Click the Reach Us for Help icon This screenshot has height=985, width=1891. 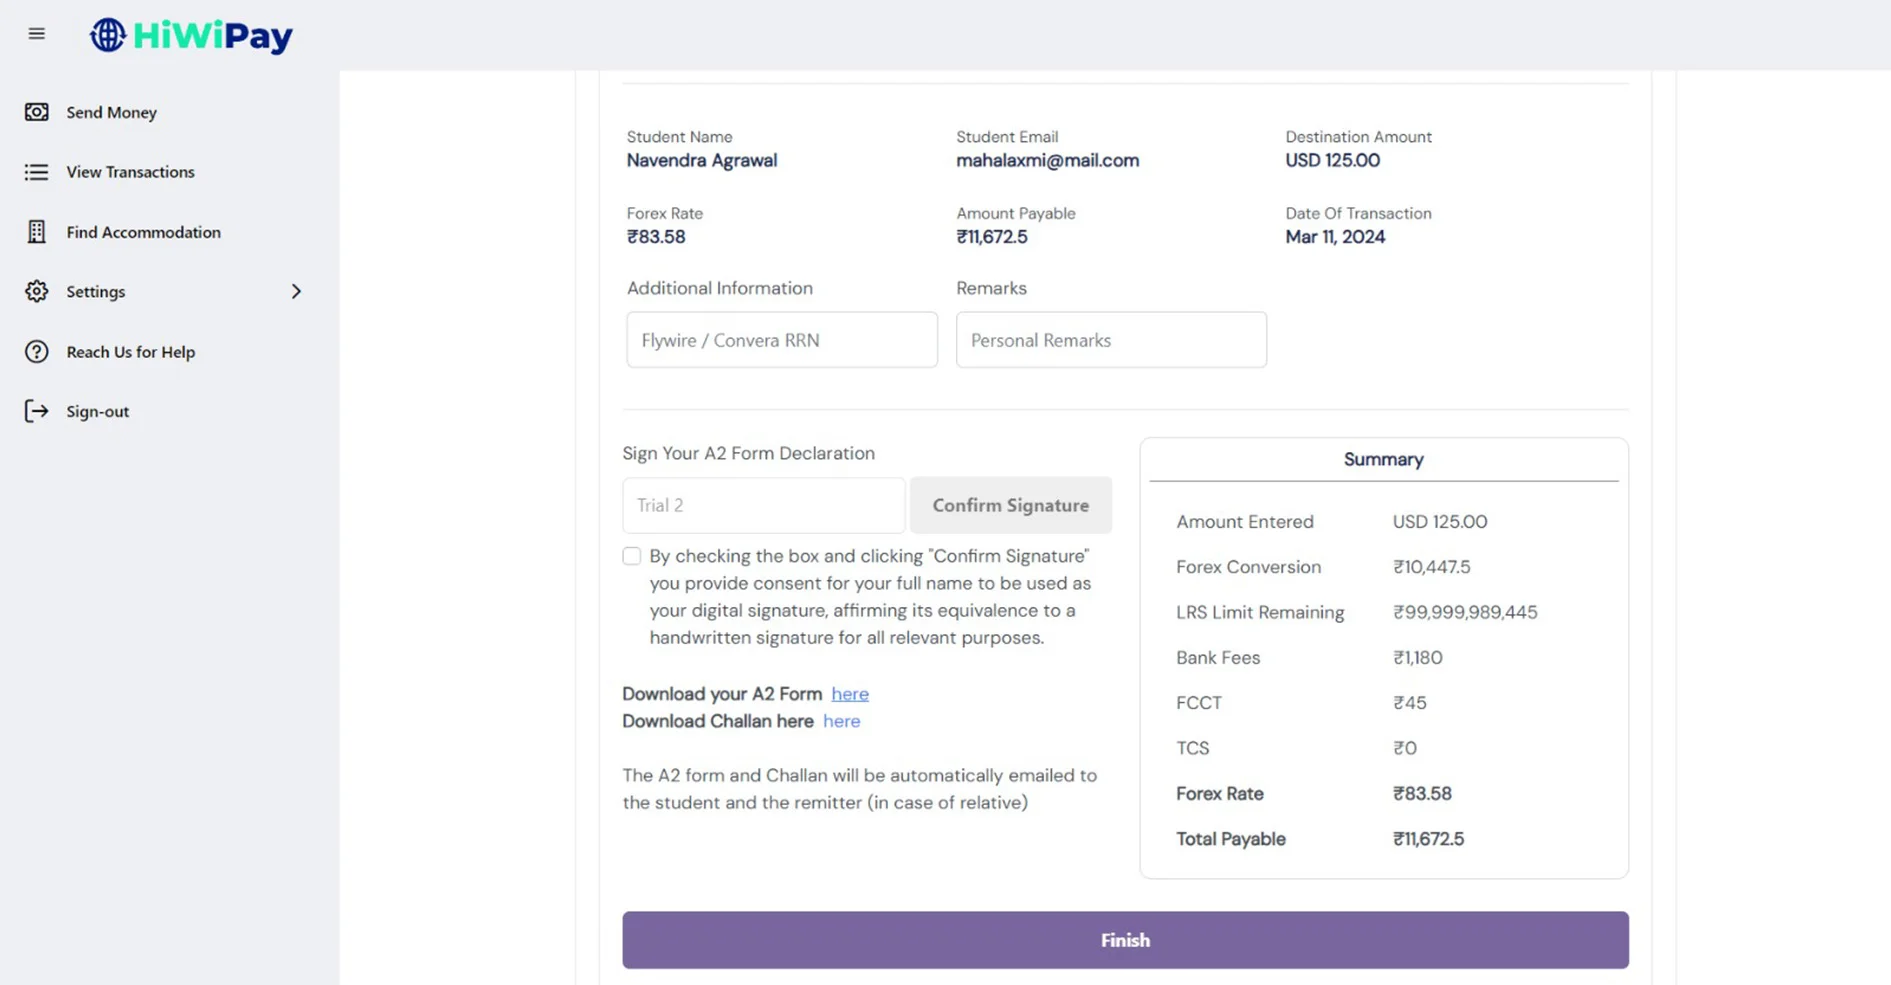(x=37, y=352)
